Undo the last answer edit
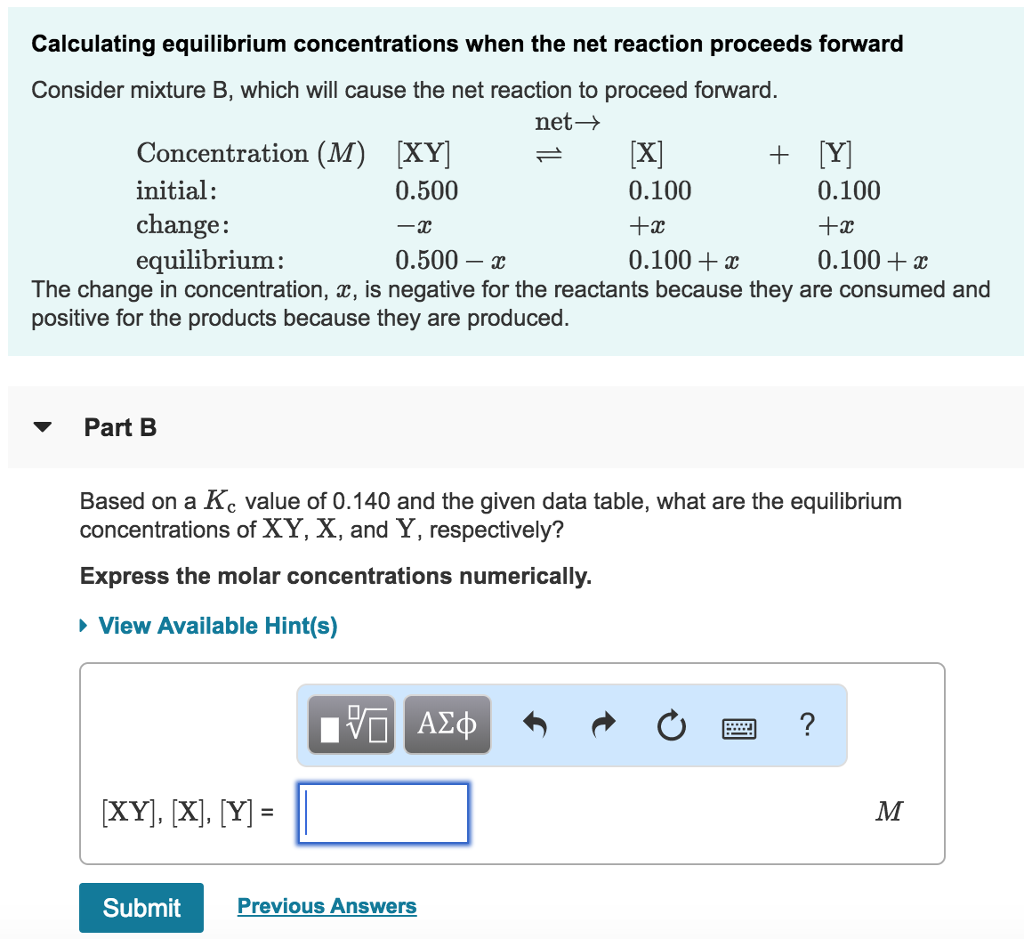The image size is (1024, 939). click(535, 726)
